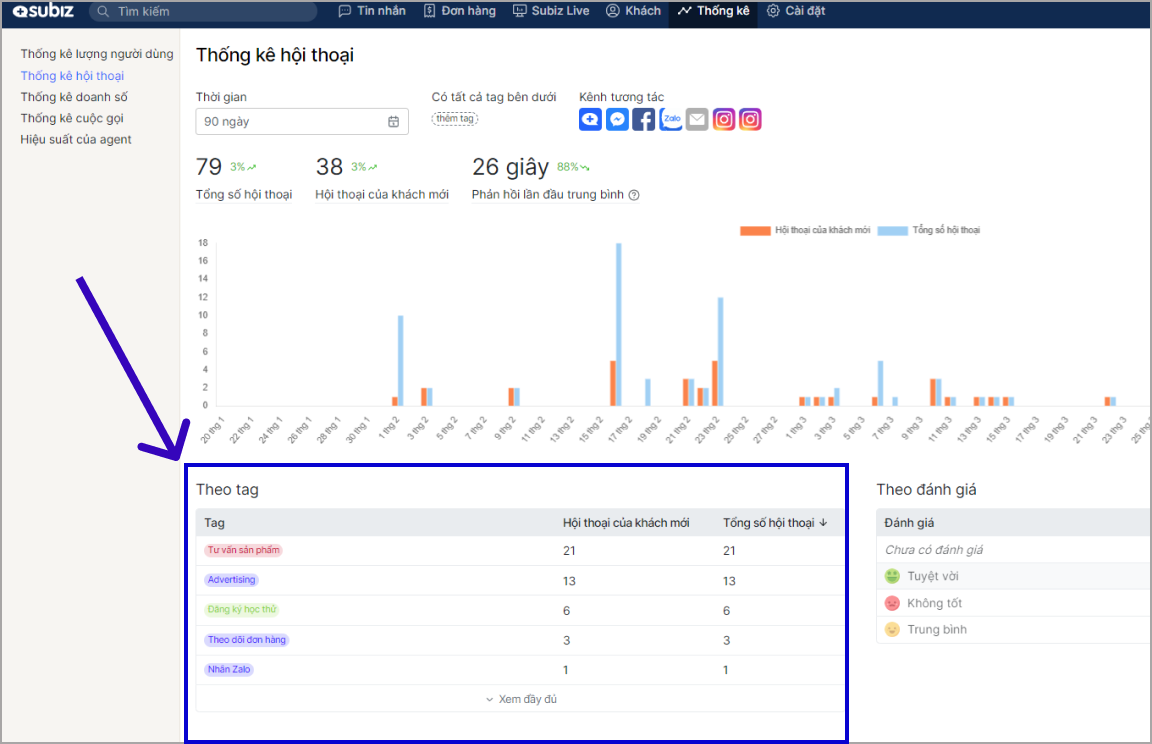
Task: Click the Zalo channel icon
Action: (x=671, y=120)
